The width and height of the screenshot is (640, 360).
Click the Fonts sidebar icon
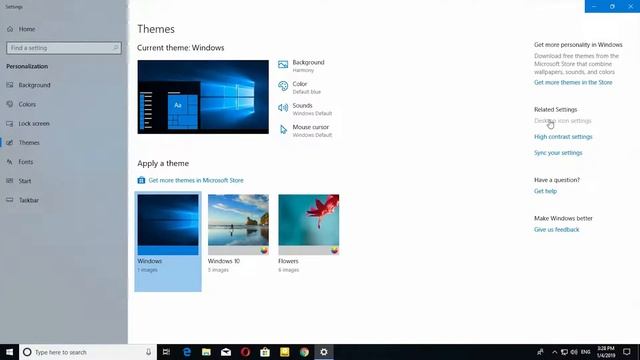[x=10, y=162]
